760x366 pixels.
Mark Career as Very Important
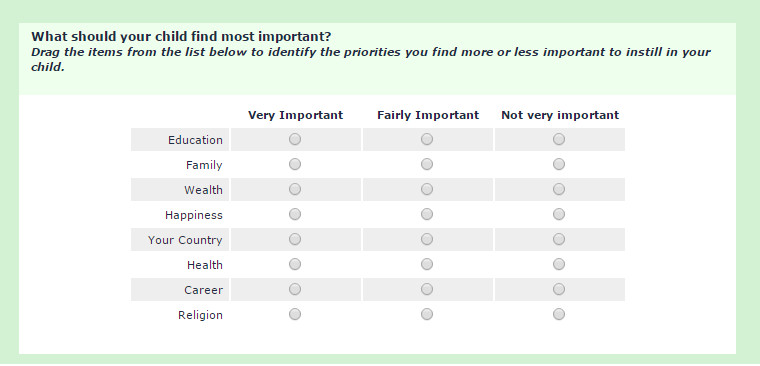pos(295,289)
